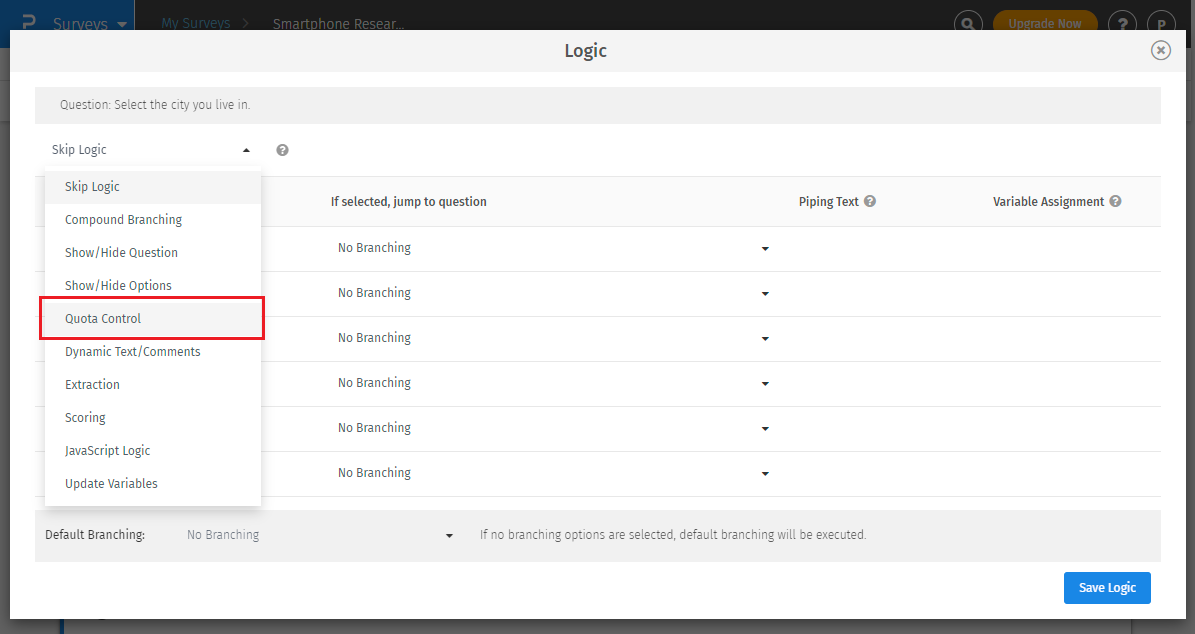Expand the Default Branching dropdown
The width and height of the screenshot is (1195, 634).
point(448,535)
